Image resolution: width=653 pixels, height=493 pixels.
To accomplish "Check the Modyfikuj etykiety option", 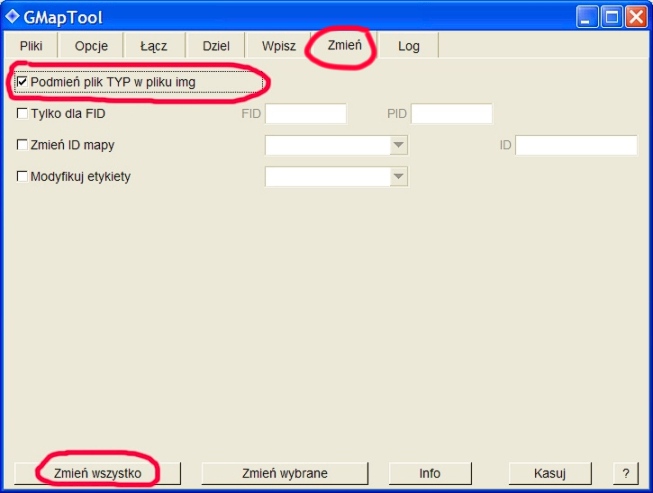I will (x=22, y=177).
